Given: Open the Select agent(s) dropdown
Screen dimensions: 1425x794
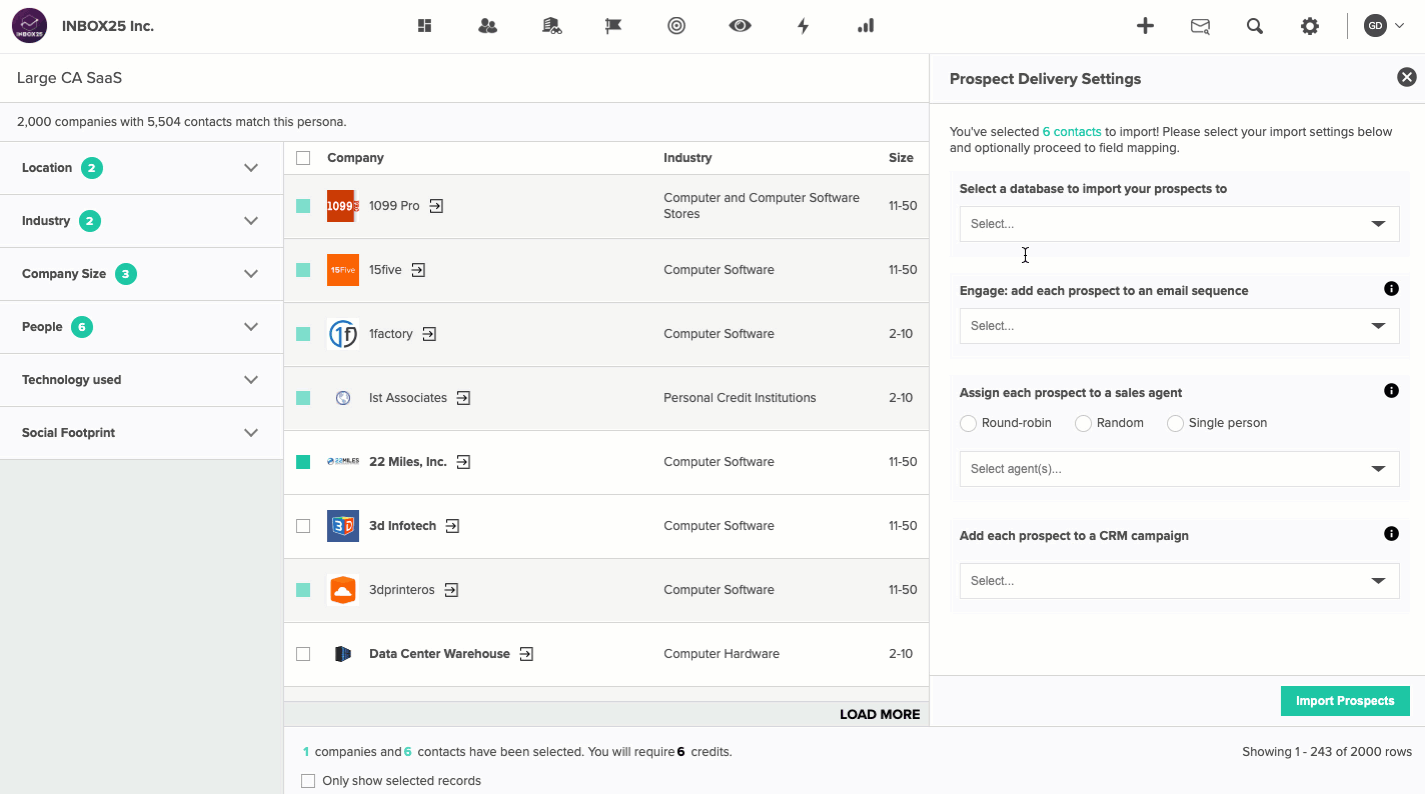Looking at the screenshot, I should tap(1179, 469).
